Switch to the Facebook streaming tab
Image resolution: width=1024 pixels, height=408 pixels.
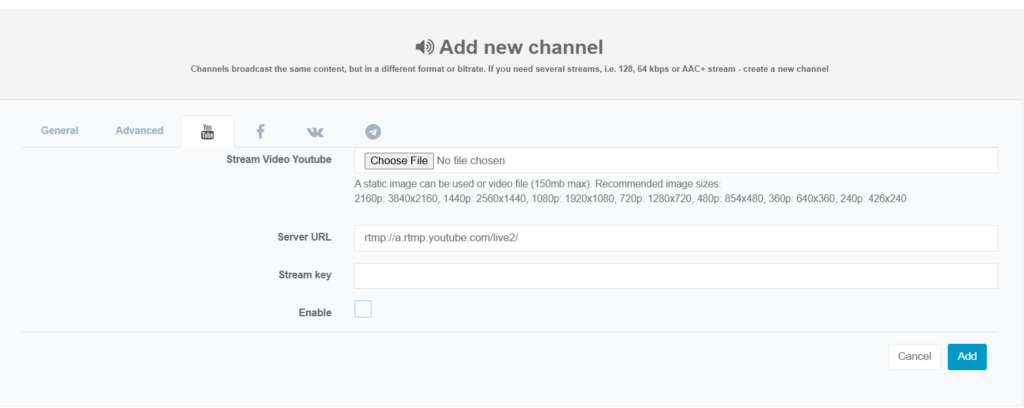click(260, 131)
